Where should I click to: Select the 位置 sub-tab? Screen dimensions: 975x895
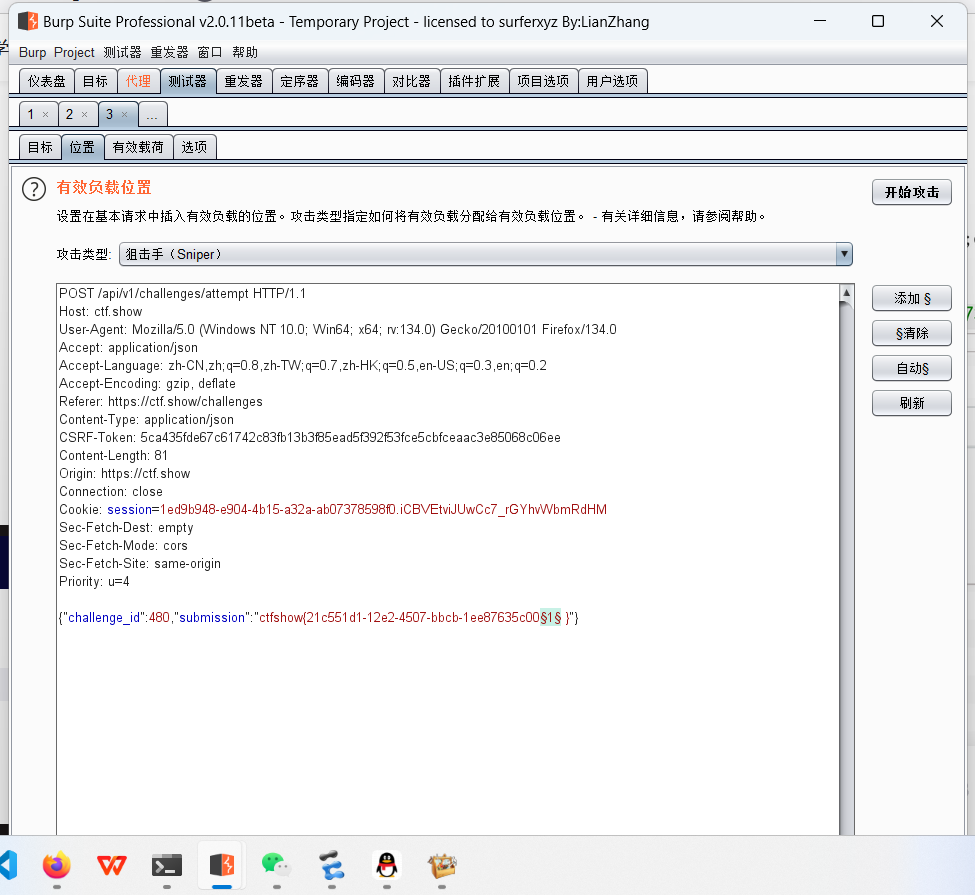tap(82, 147)
